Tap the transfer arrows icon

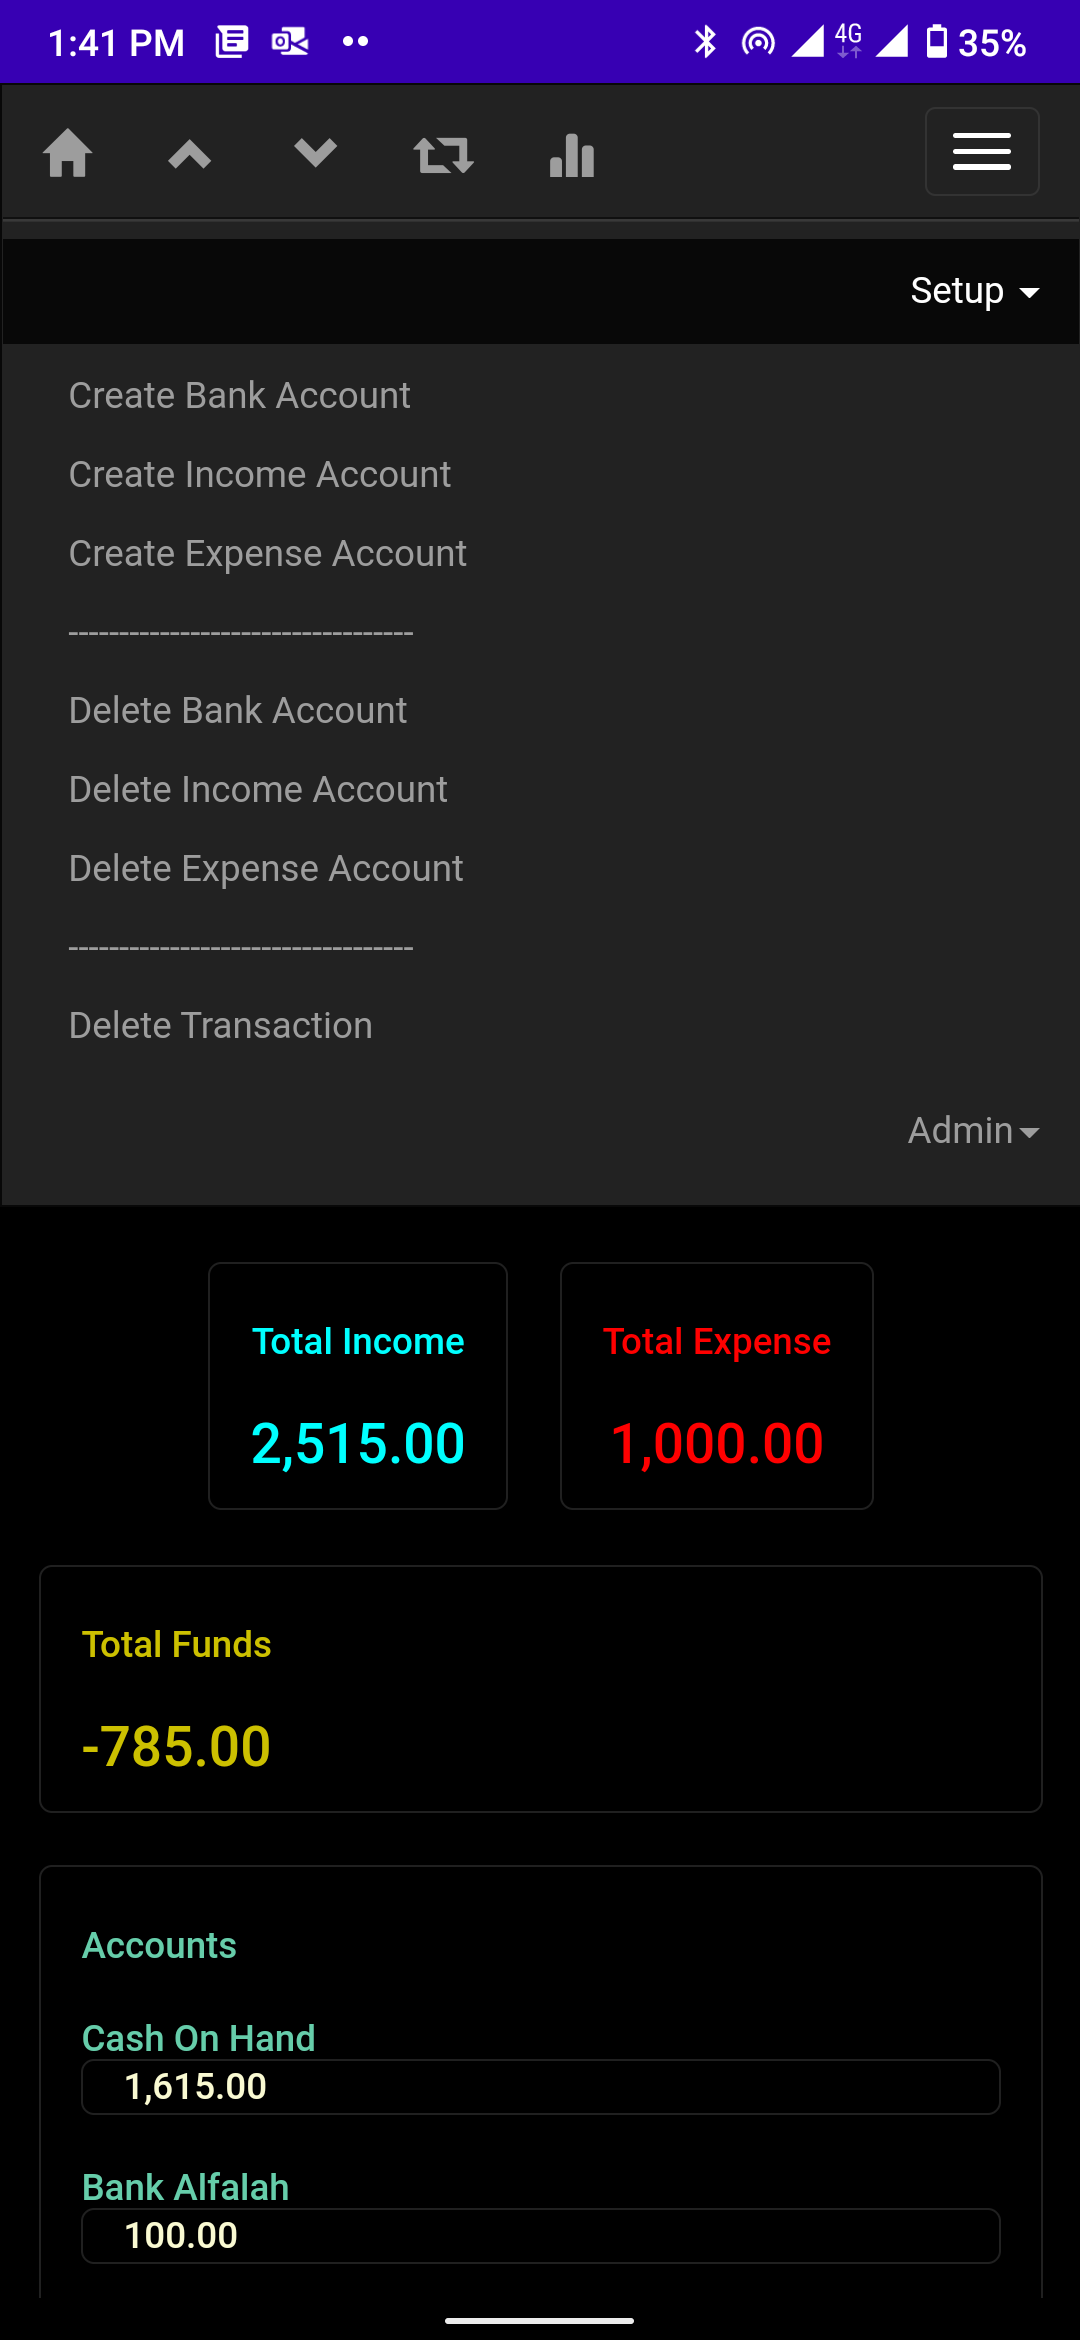[x=443, y=155]
